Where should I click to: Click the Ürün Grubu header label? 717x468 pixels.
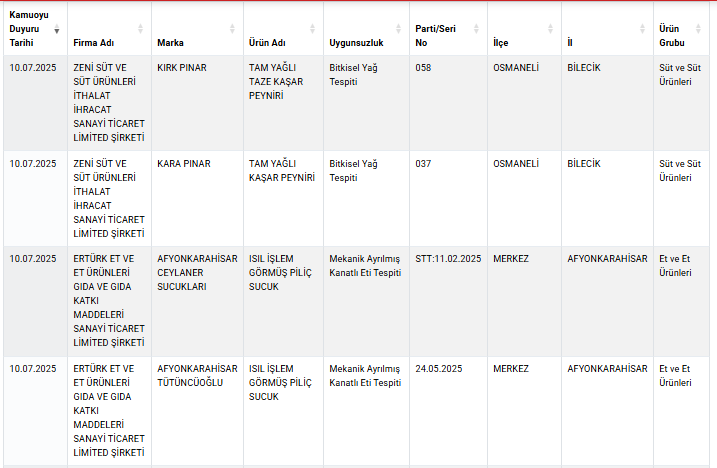point(672,36)
